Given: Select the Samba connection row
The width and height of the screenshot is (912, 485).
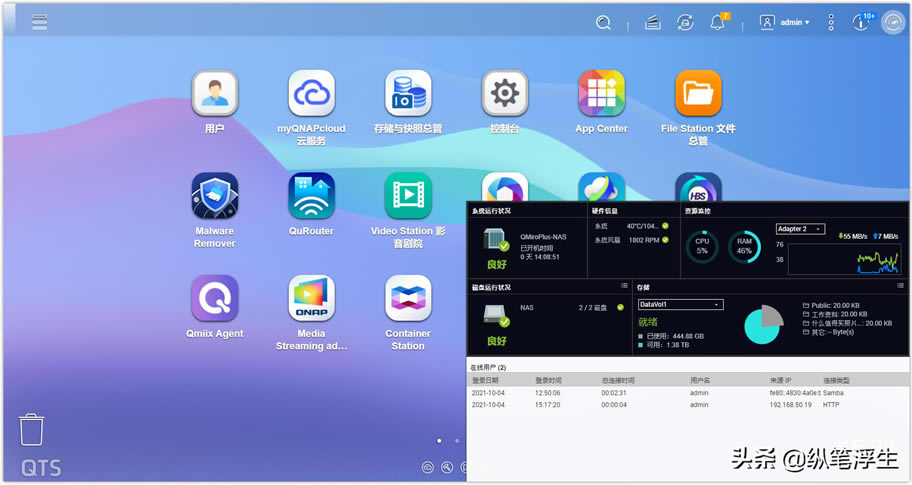Looking at the screenshot, I should pos(688,393).
